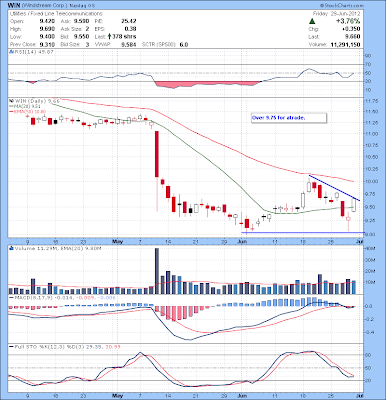Click the MACD(8,17,9) indicator label

[x=62, y=297]
